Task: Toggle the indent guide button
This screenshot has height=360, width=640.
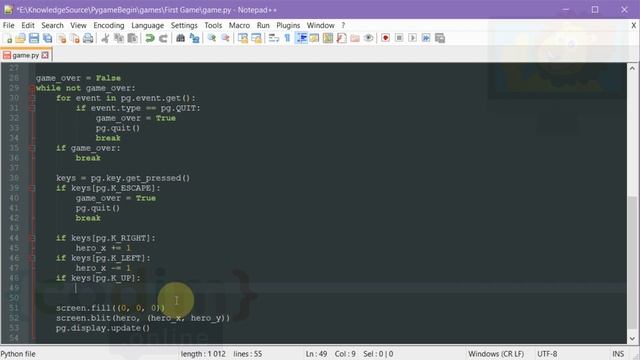Action: click(301, 38)
